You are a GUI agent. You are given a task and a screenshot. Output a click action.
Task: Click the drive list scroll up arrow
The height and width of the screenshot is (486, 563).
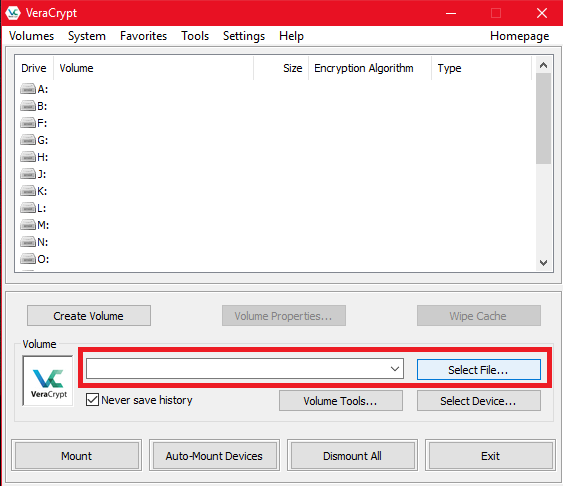point(543,65)
